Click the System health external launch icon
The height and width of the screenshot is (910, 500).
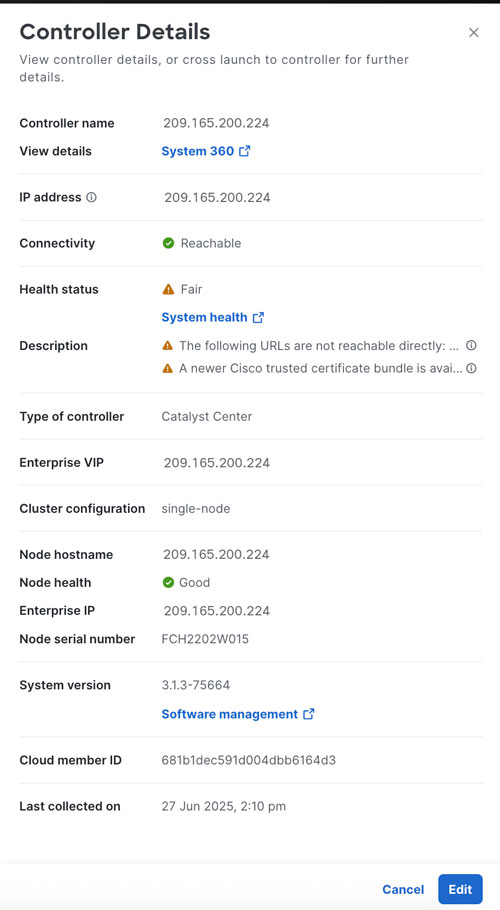point(258,317)
